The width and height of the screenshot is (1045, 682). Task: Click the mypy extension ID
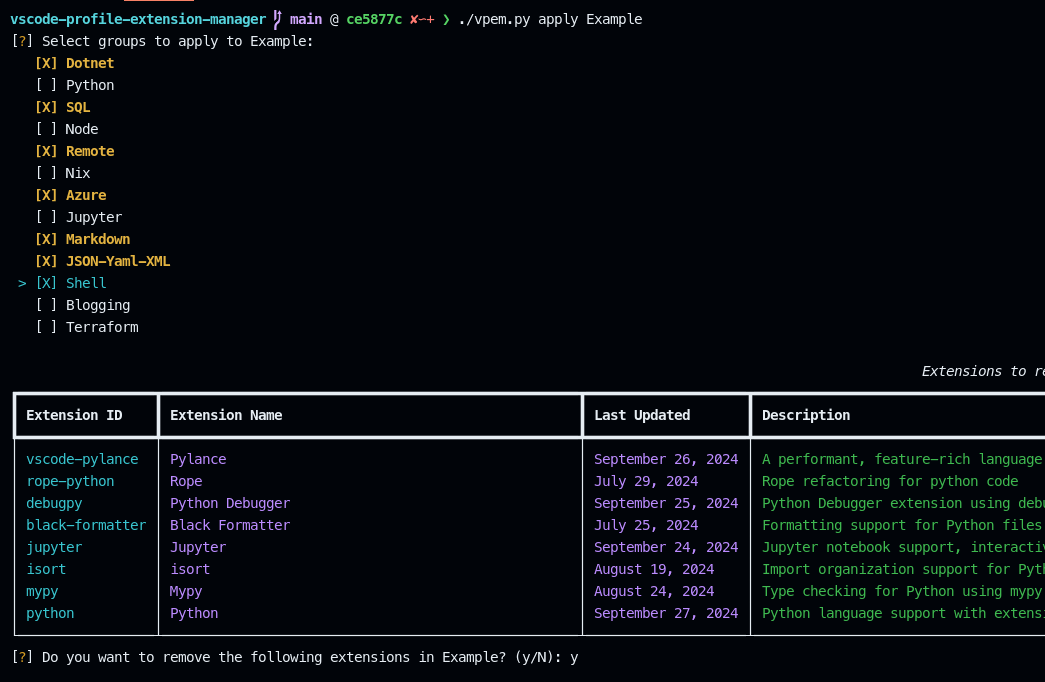point(42,591)
